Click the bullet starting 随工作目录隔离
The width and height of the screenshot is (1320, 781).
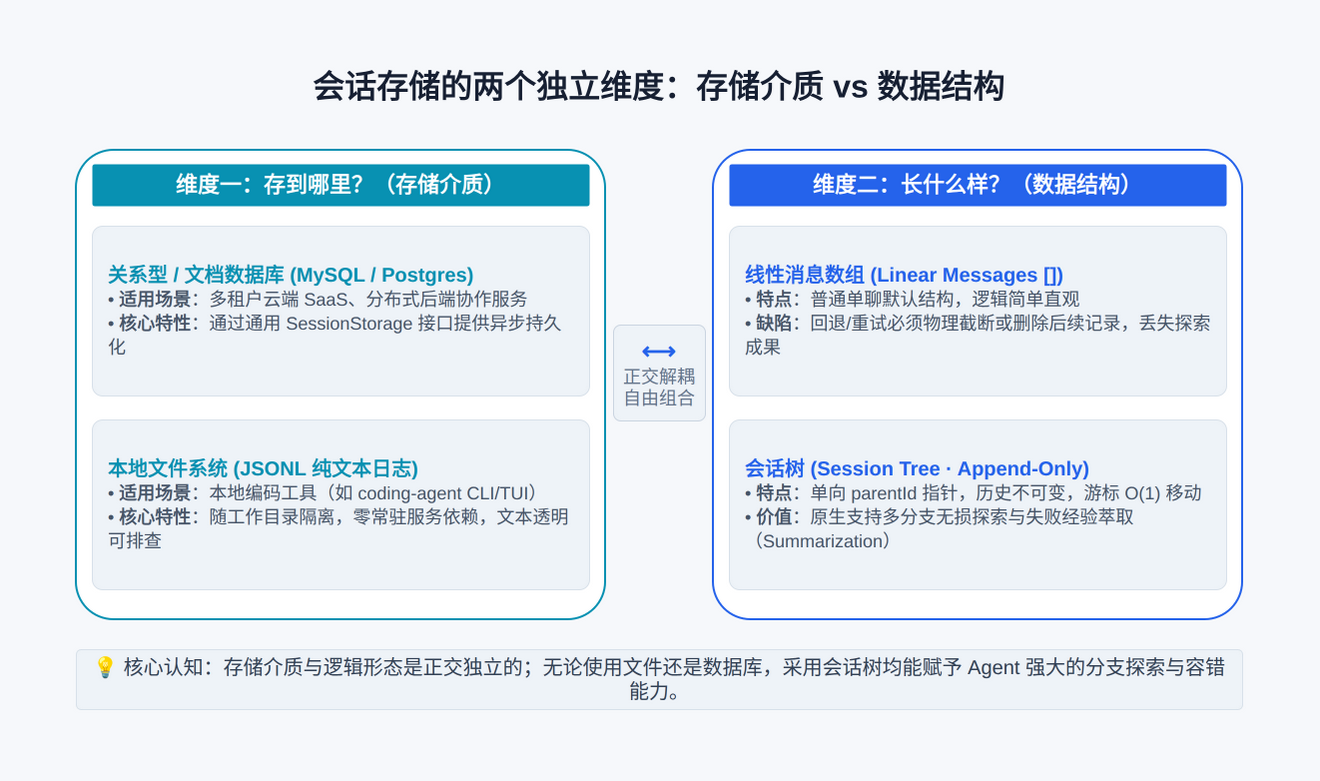coord(338,529)
